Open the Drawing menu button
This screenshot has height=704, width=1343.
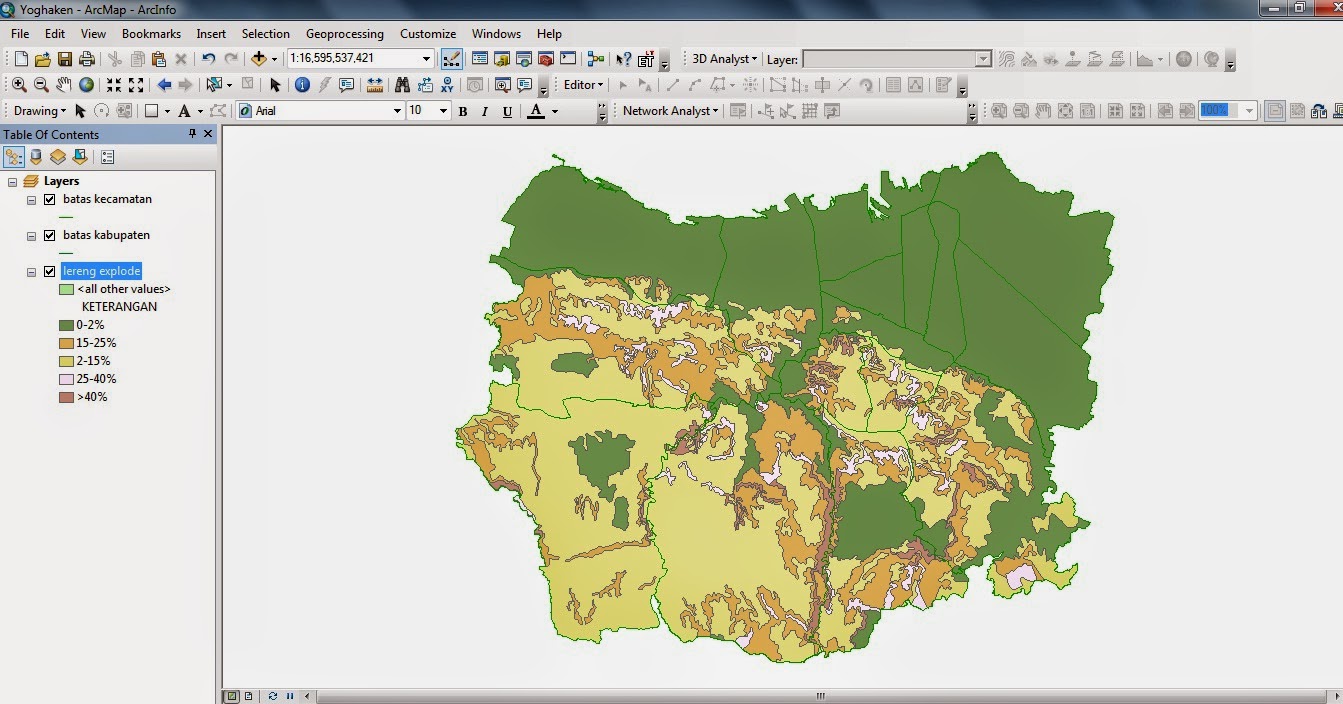[40, 111]
